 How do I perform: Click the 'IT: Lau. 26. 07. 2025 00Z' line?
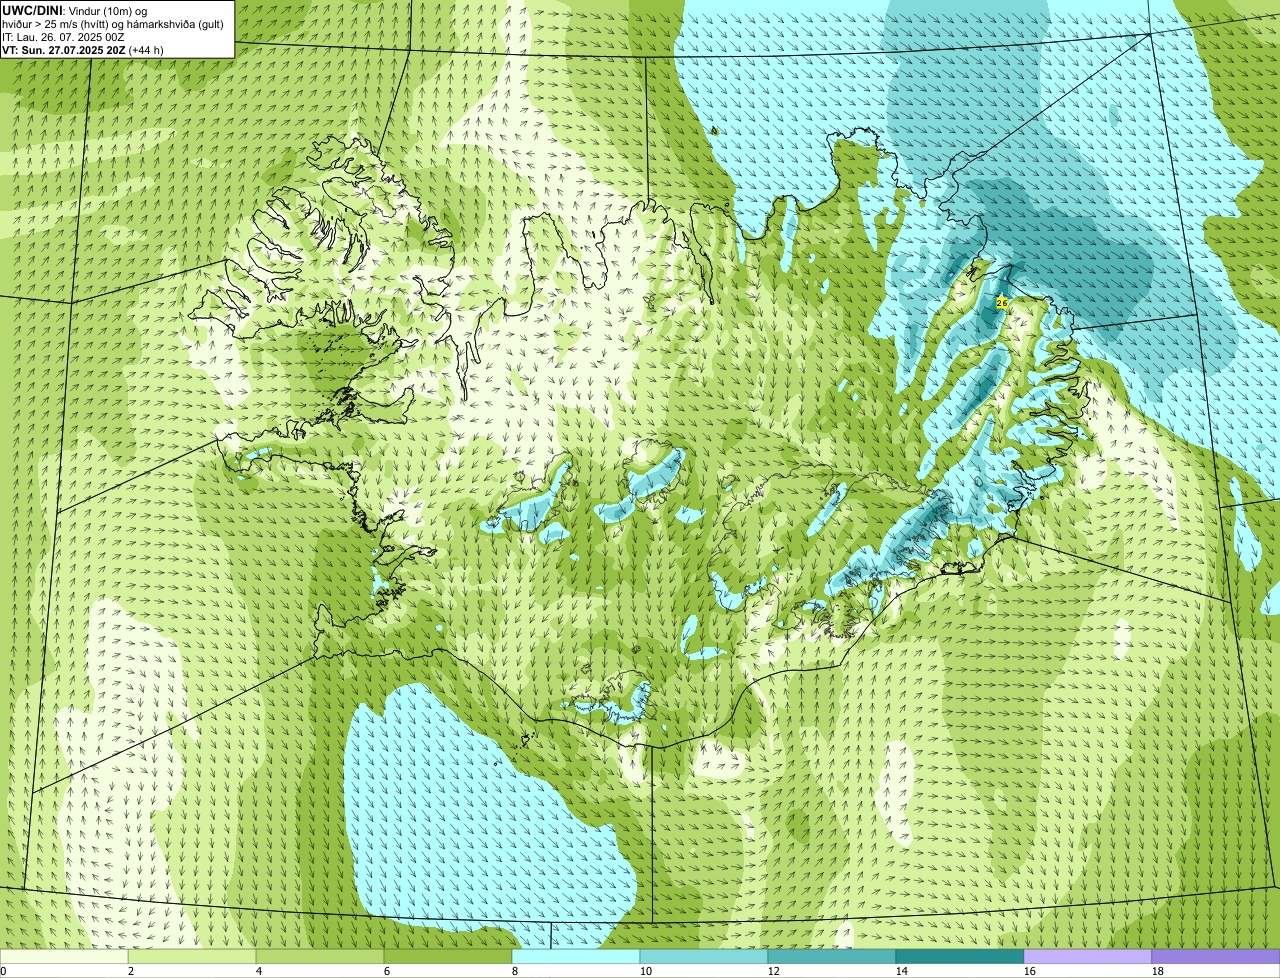[63, 37]
